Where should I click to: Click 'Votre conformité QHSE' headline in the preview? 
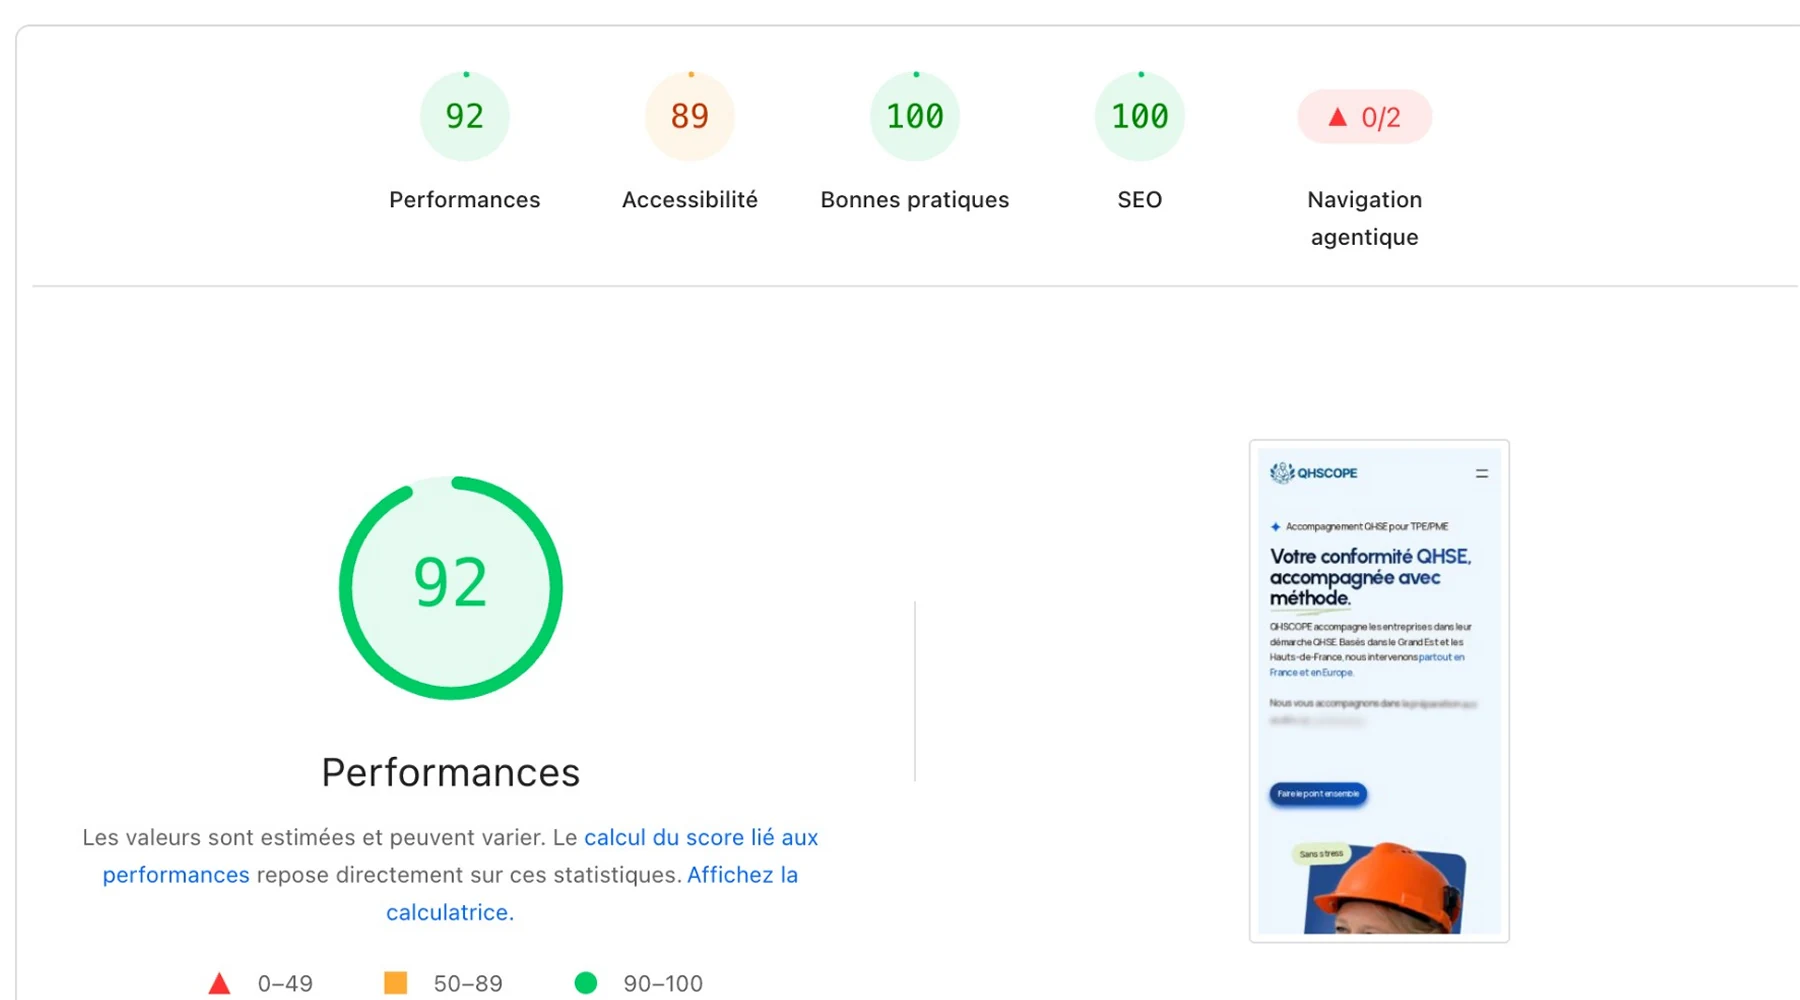tap(1370, 557)
